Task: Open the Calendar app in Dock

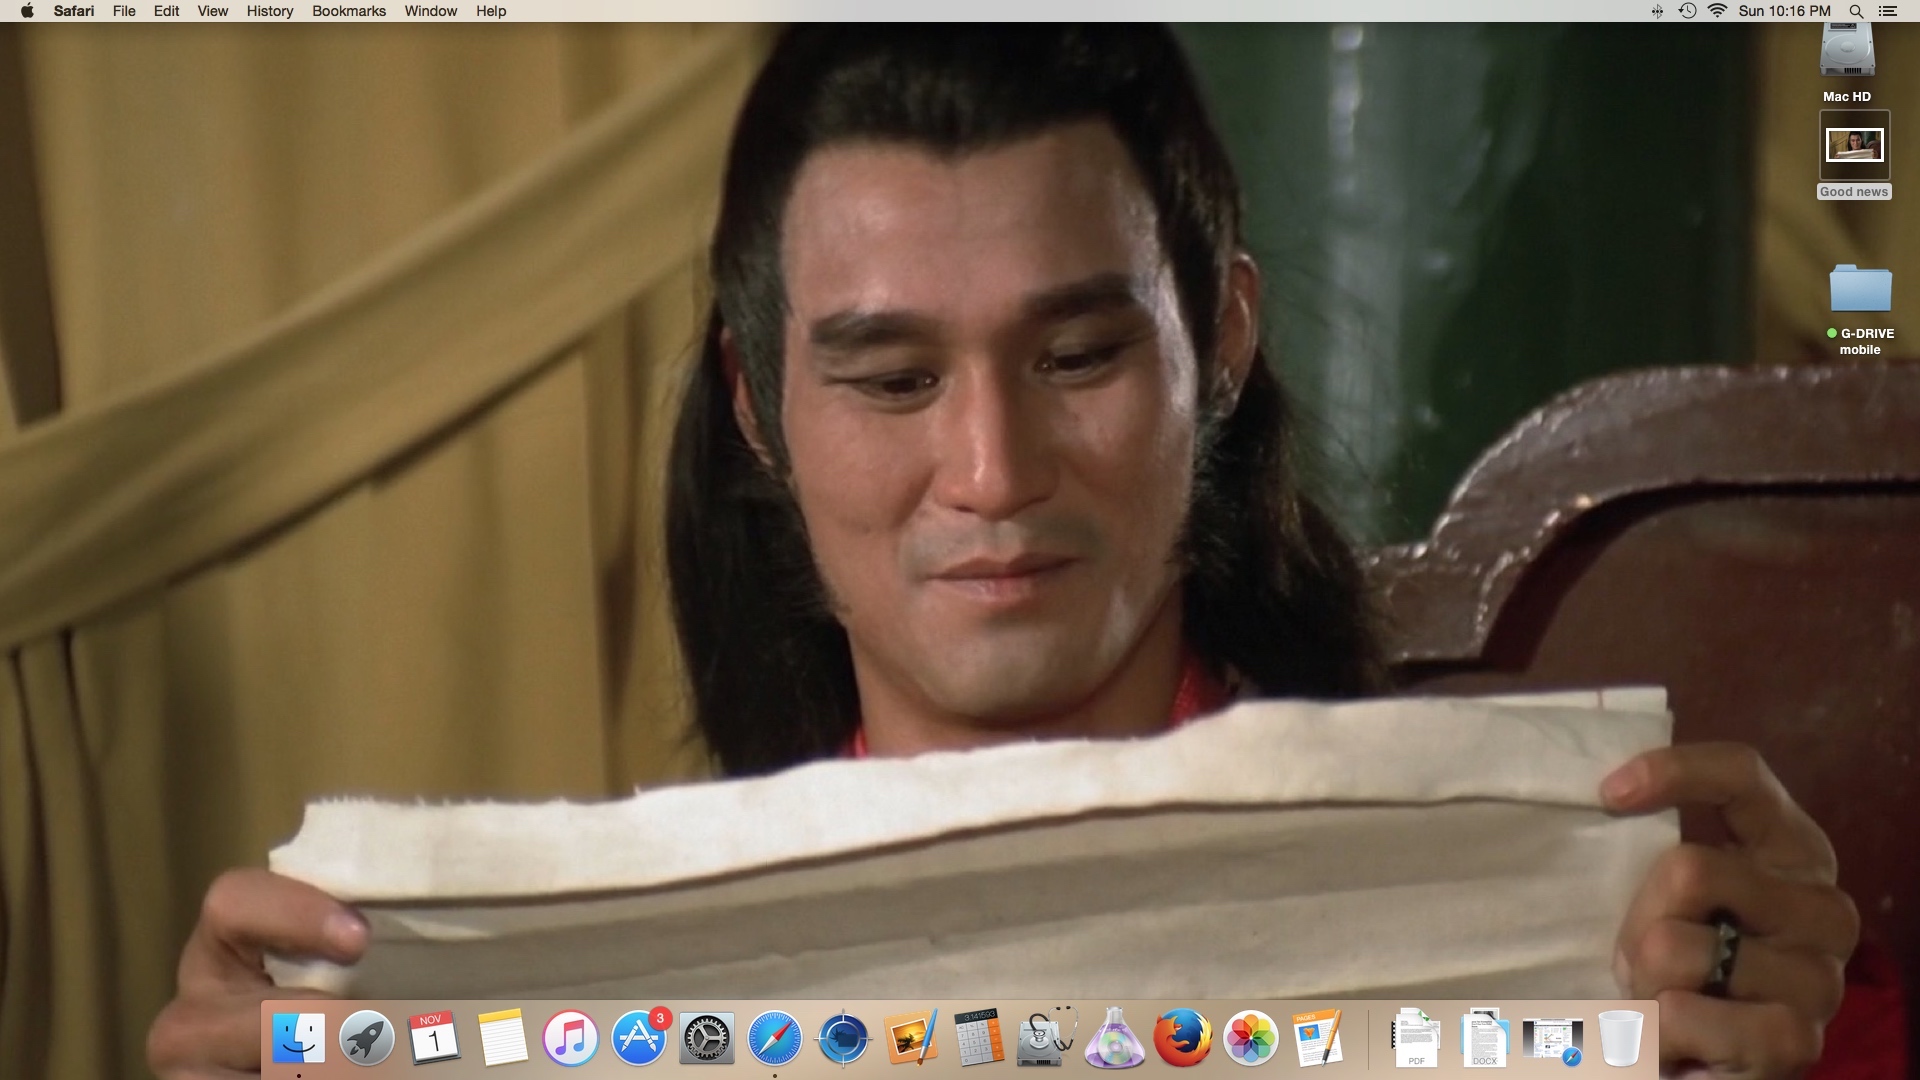Action: click(434, 1038)
